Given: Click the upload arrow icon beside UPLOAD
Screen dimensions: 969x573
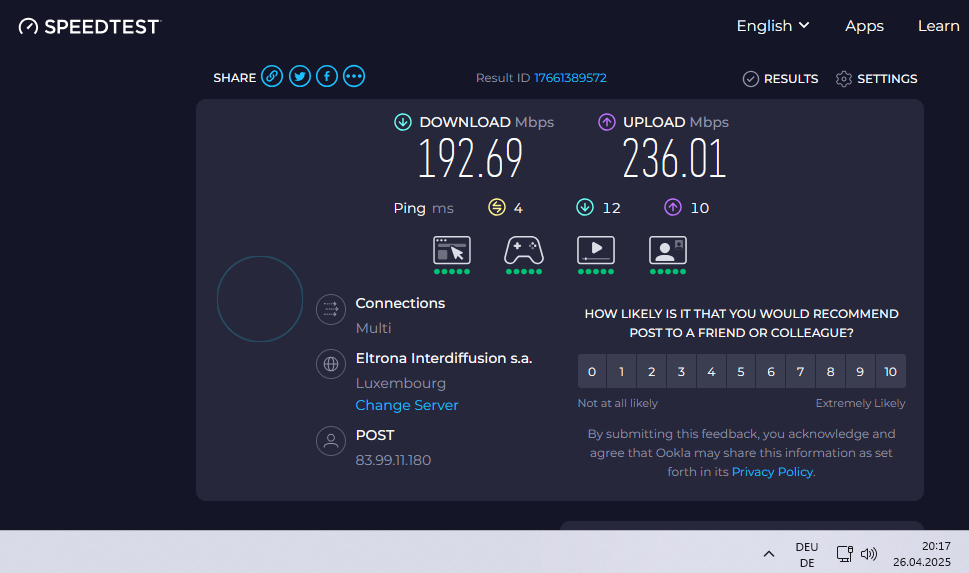Looking at the screenshot, I should tap(607, 122).
